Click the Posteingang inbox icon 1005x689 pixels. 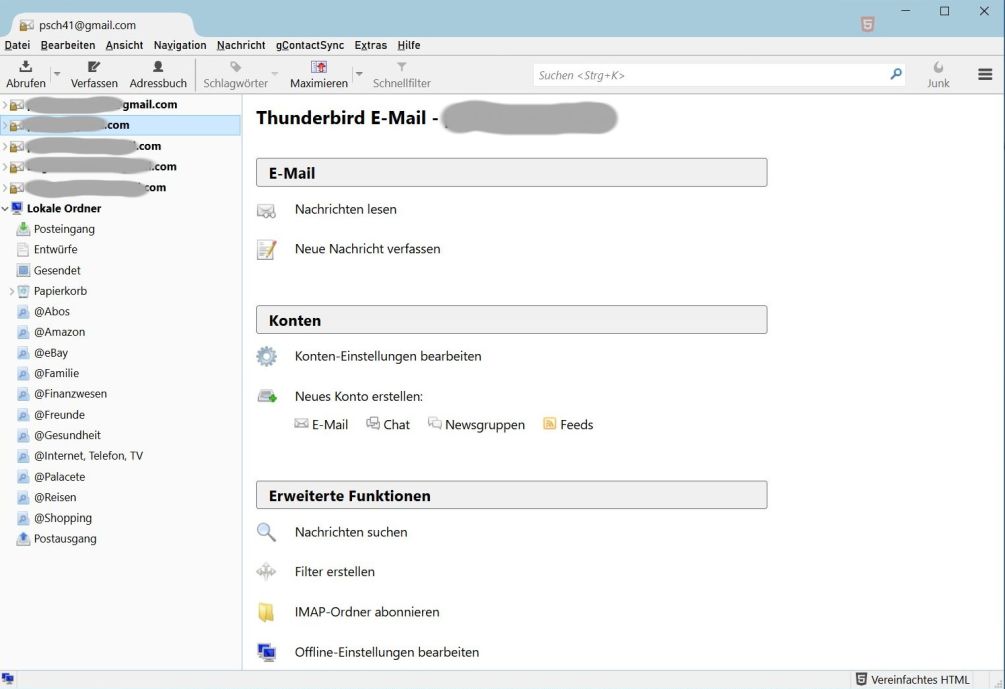pos(23,229)
